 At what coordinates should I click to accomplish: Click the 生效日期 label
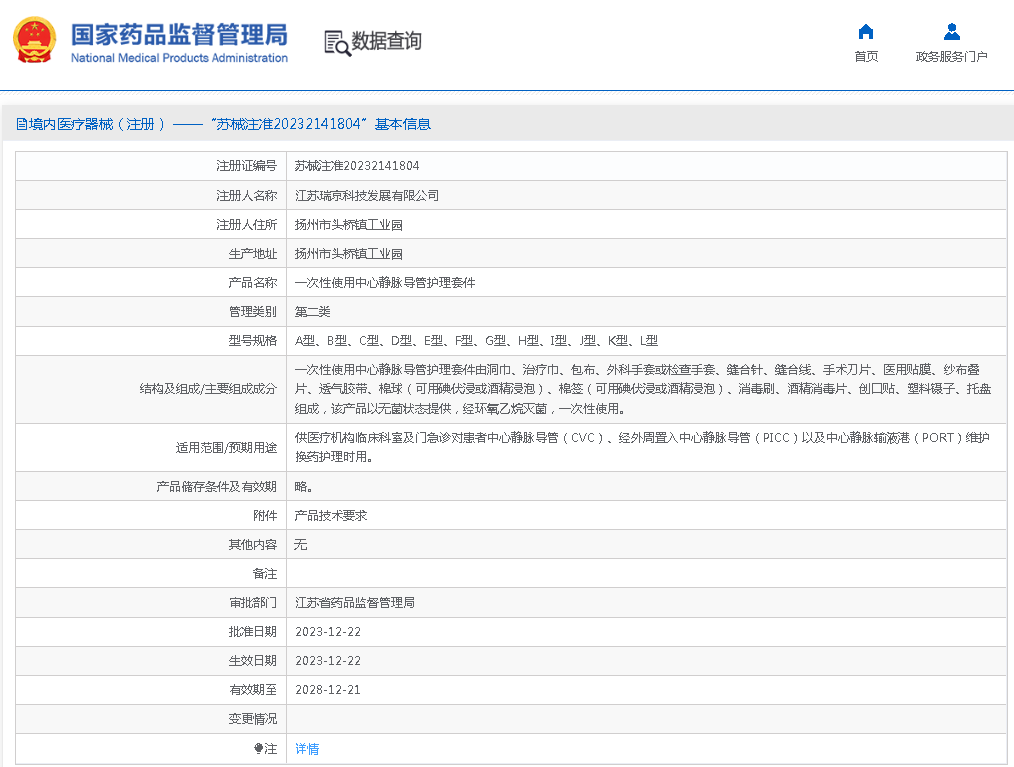253,661
